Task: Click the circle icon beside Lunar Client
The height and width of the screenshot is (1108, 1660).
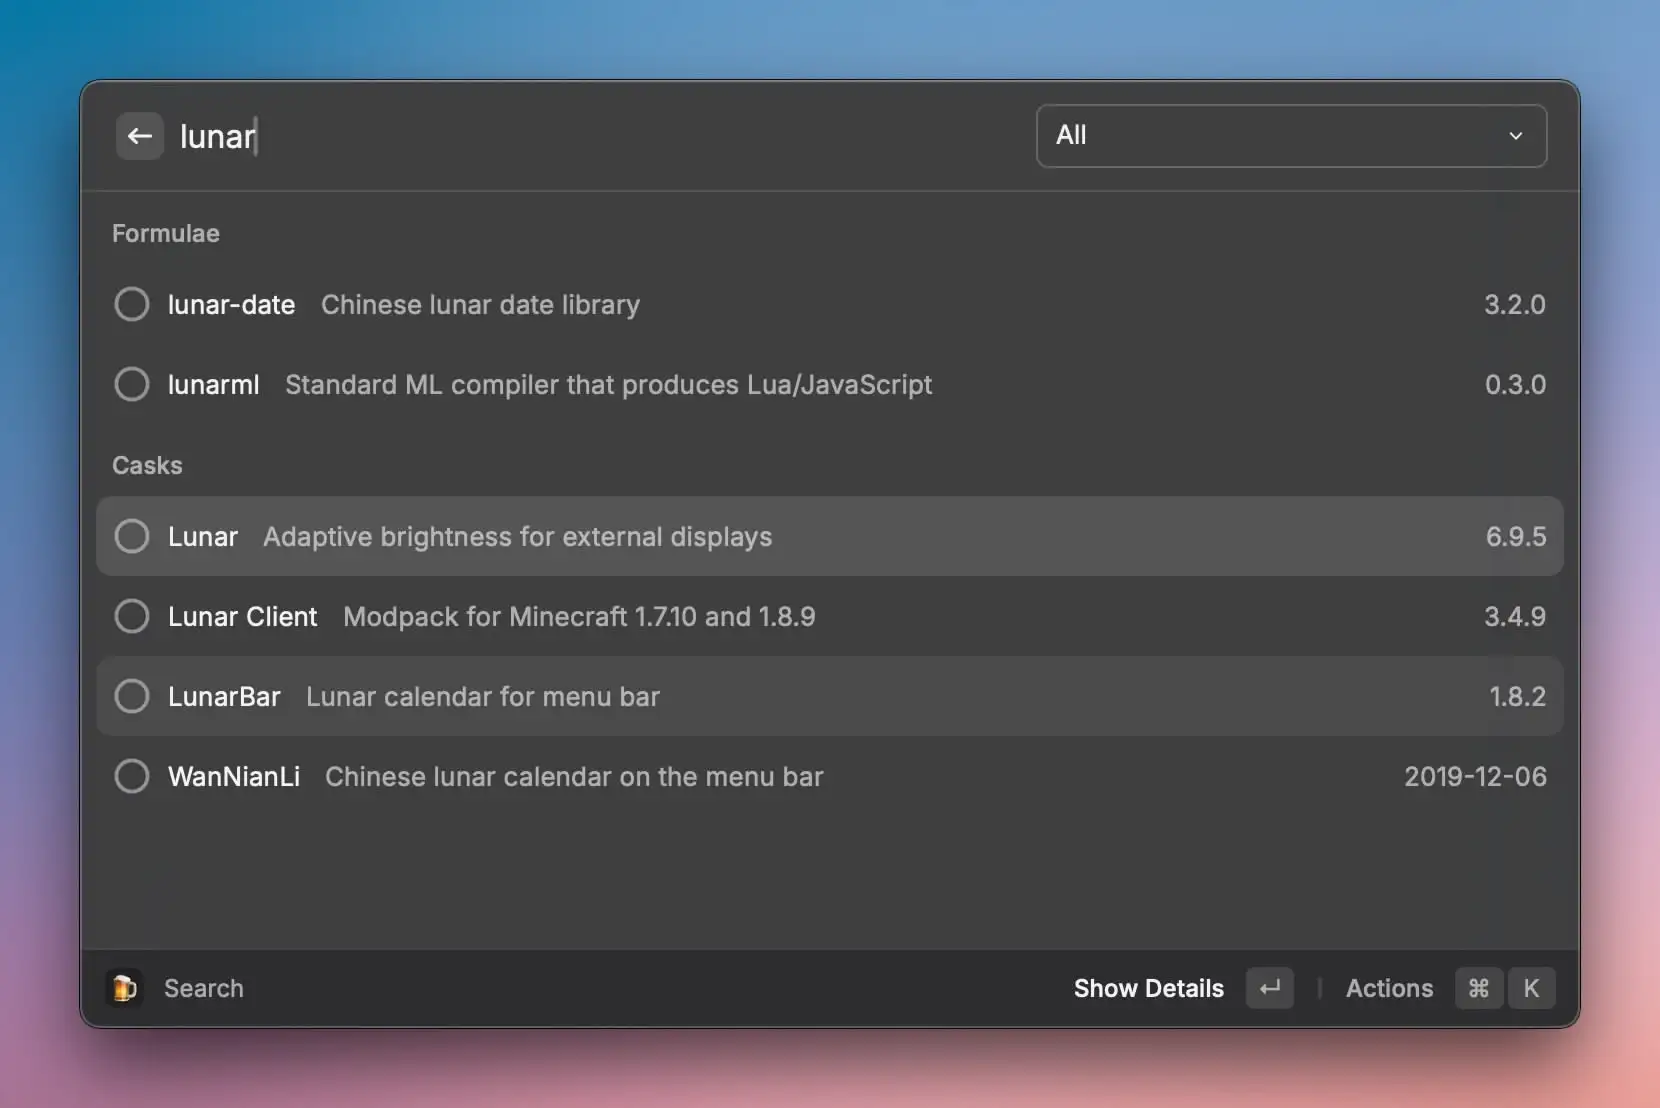Action: pos(132,616)
